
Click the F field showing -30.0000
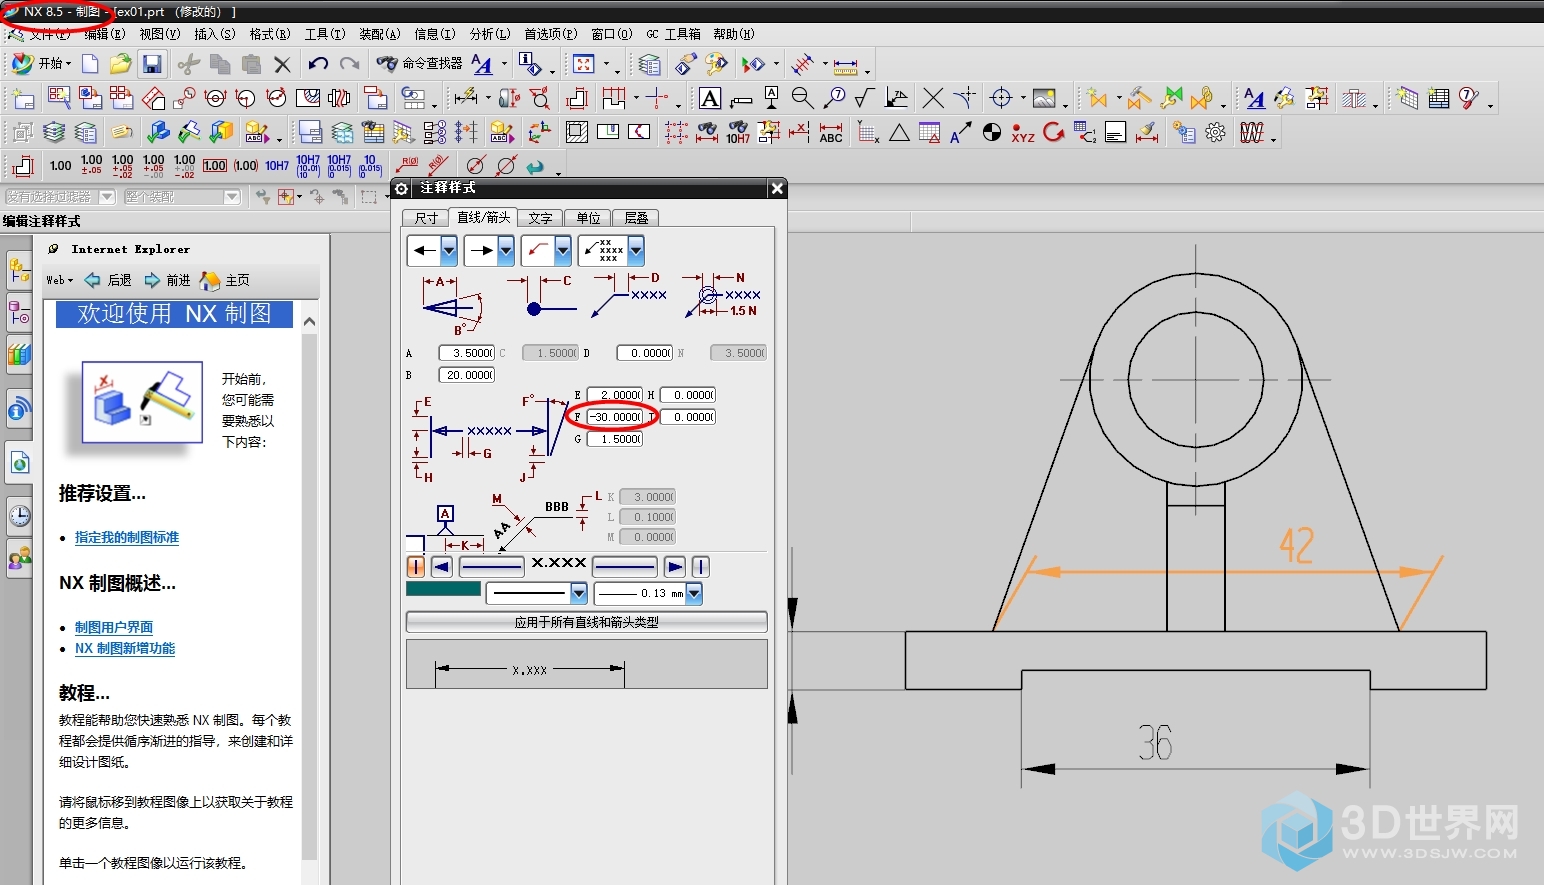pos(614,417)
